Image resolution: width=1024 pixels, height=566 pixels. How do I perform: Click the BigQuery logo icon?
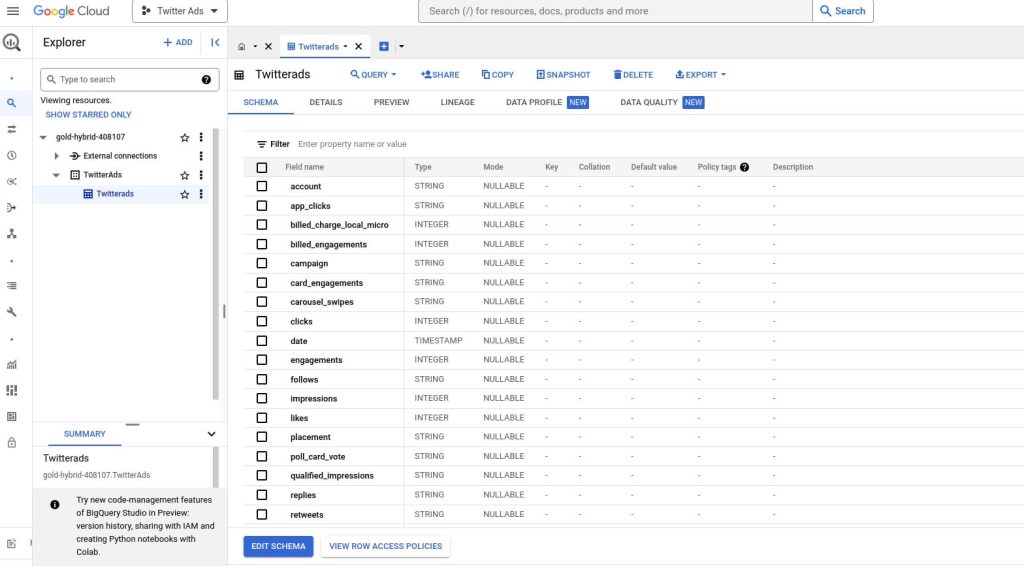coord(12,42)
